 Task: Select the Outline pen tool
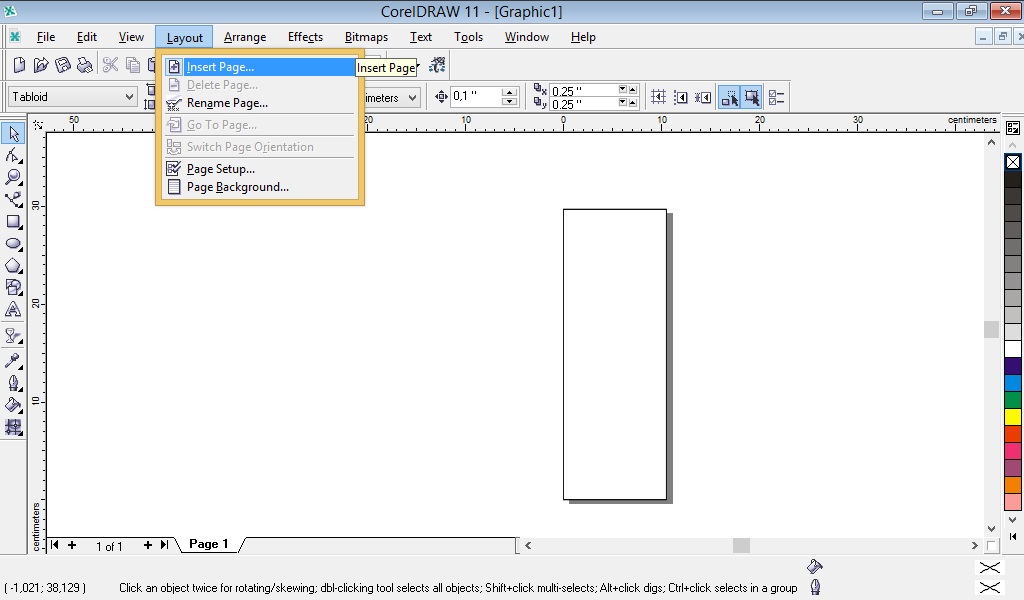point(13,383)
